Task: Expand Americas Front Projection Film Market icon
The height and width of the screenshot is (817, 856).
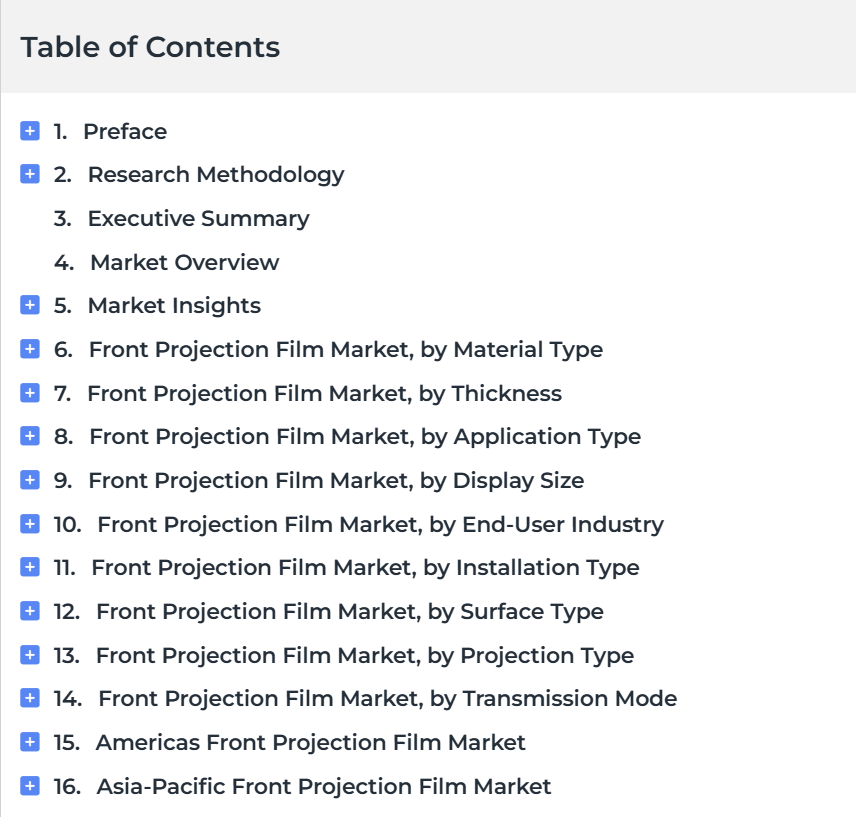Action: (30, 742)
